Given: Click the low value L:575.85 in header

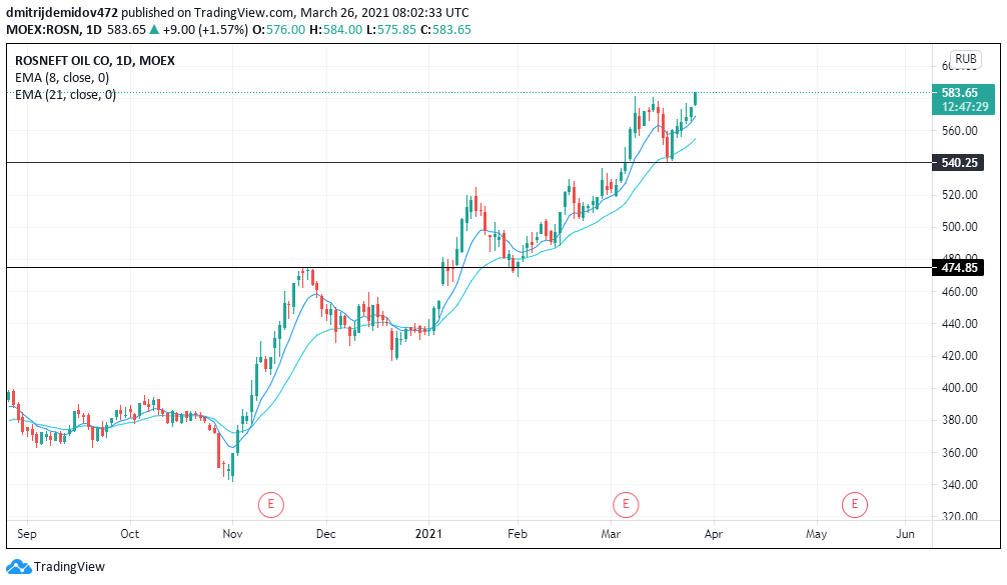Looking at the screenshot, I should pos(391,30).
